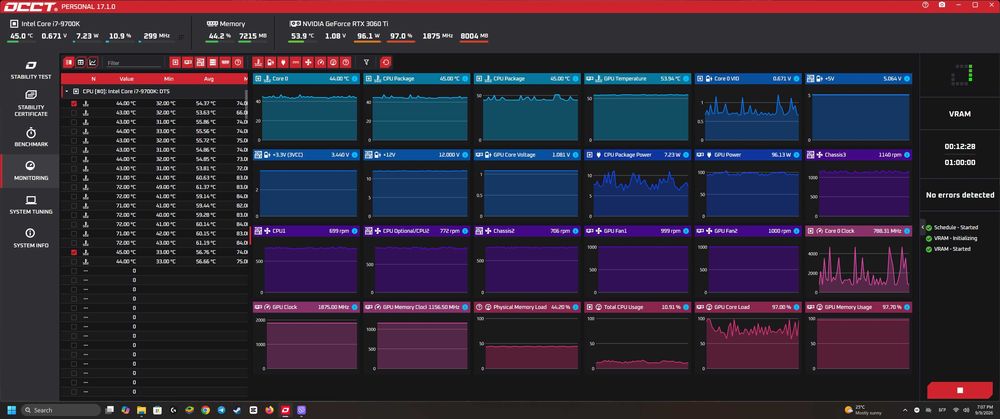The image size is (1000, 419).
Task: Check the row with average 55.56 °C
Action: click(74, 131)
